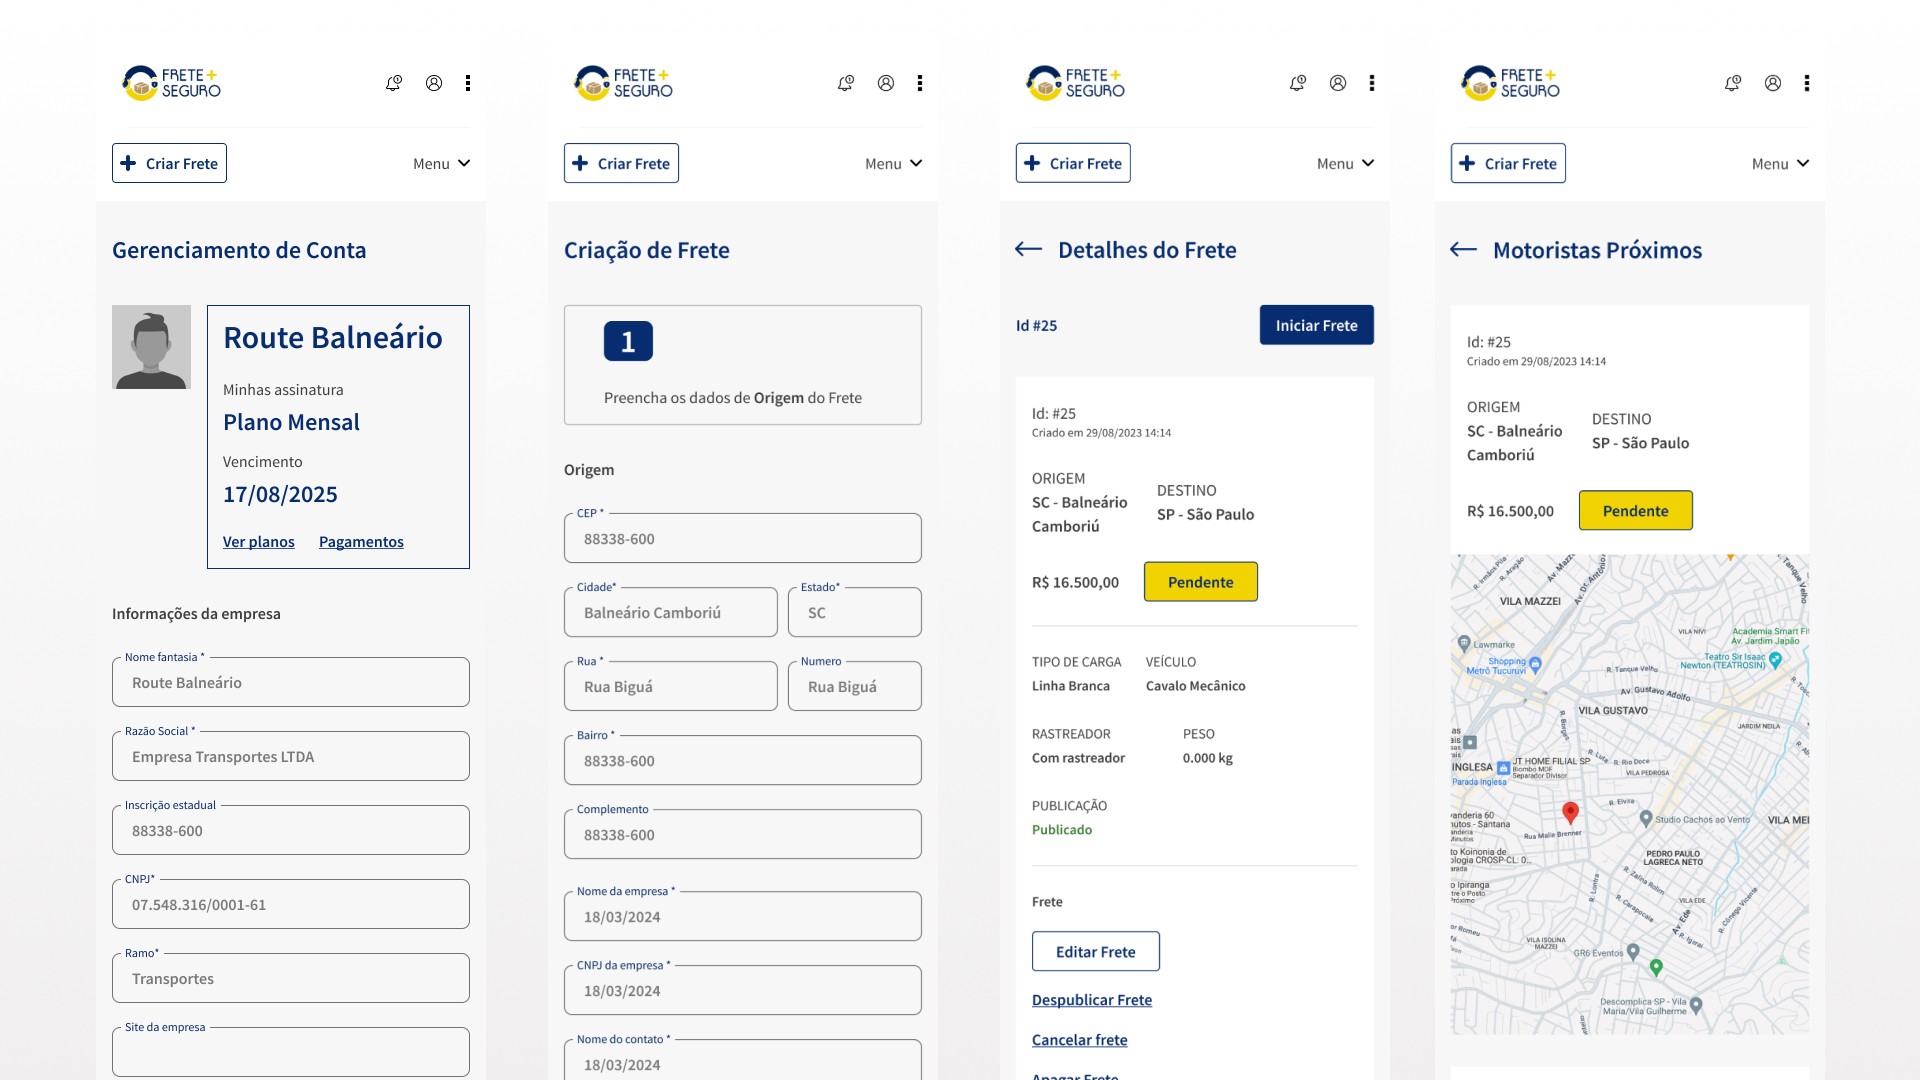
Task: Expand Menu dropdown in Criação de Frete screen
Action: tap(893, 164)
